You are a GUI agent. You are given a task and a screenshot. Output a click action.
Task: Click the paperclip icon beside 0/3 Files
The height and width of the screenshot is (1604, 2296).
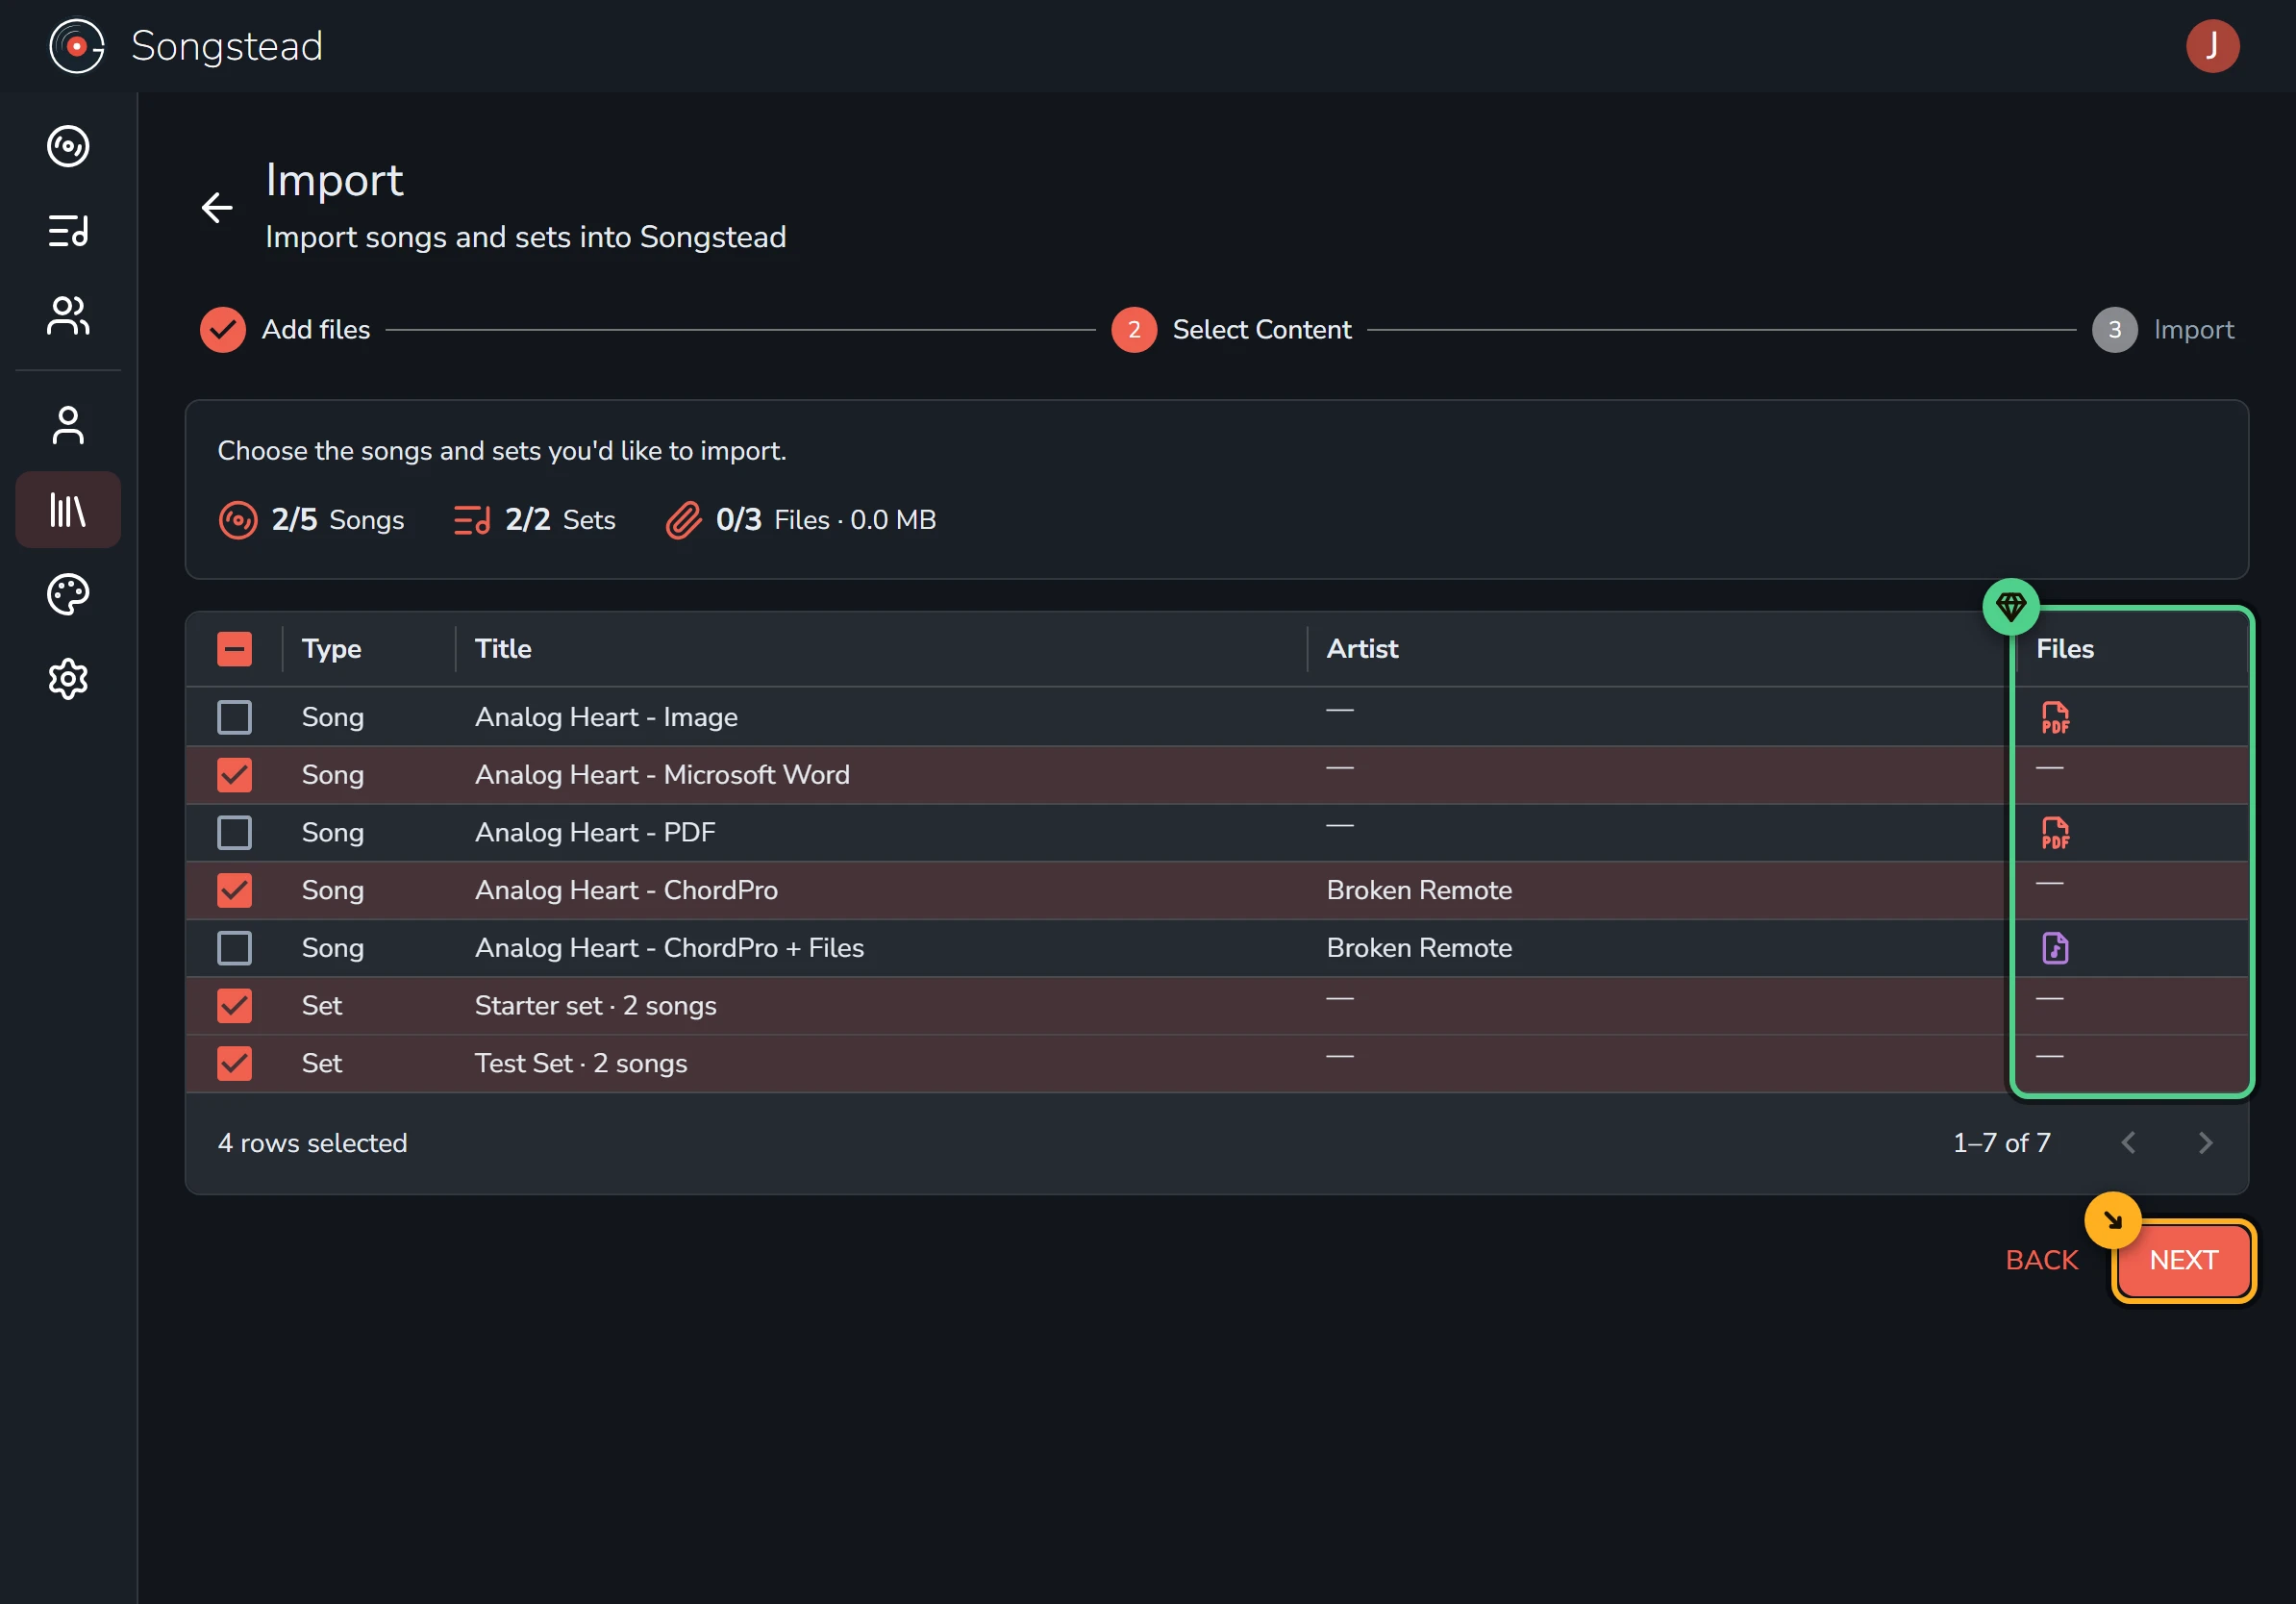684,520
